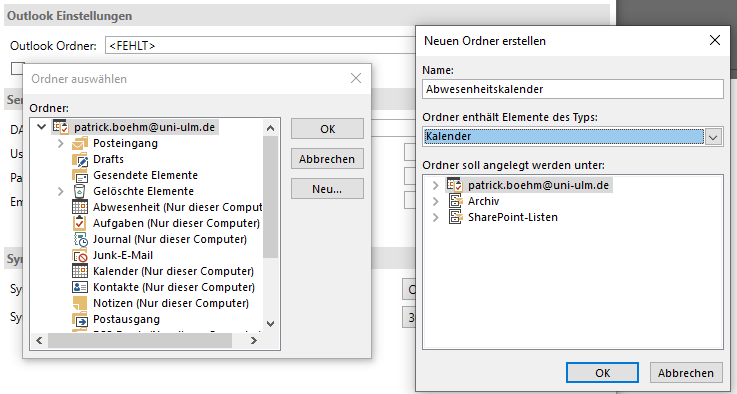737x394 pixels.
Task: Select the Posteingang inbox folder icon
Action: tap(80, 143)
